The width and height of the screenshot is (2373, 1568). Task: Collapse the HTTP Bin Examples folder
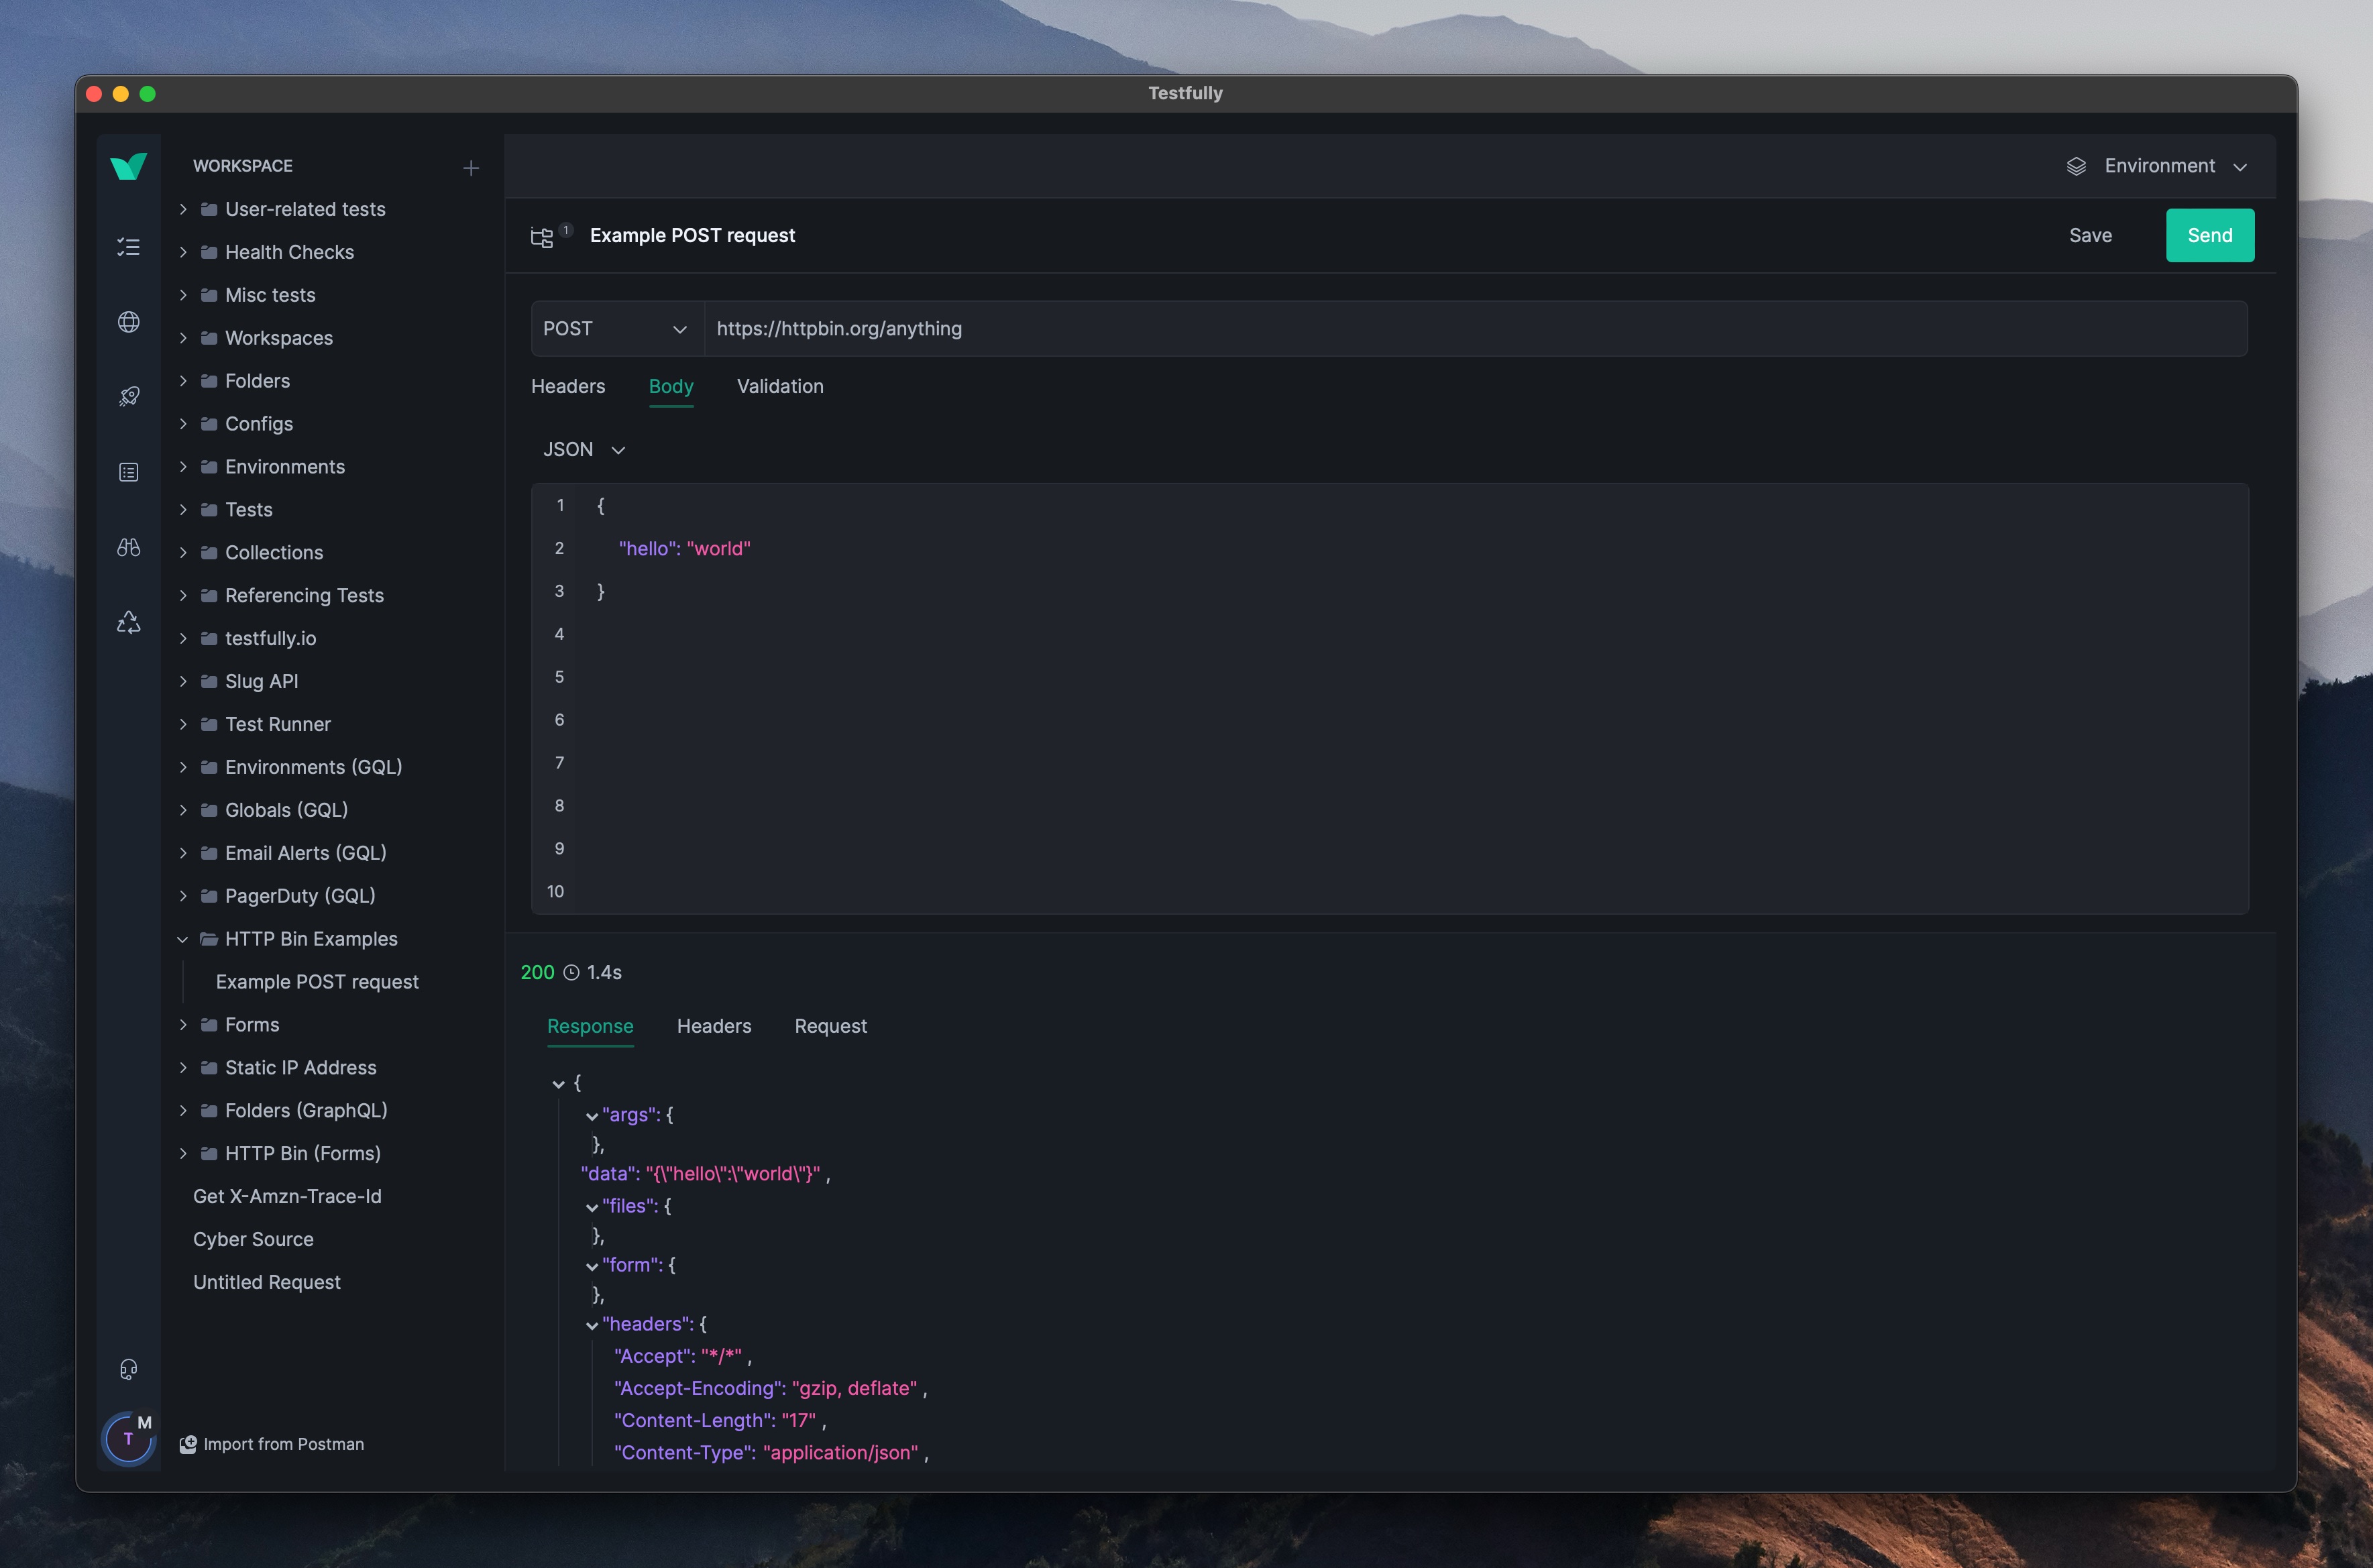(183, 939)
